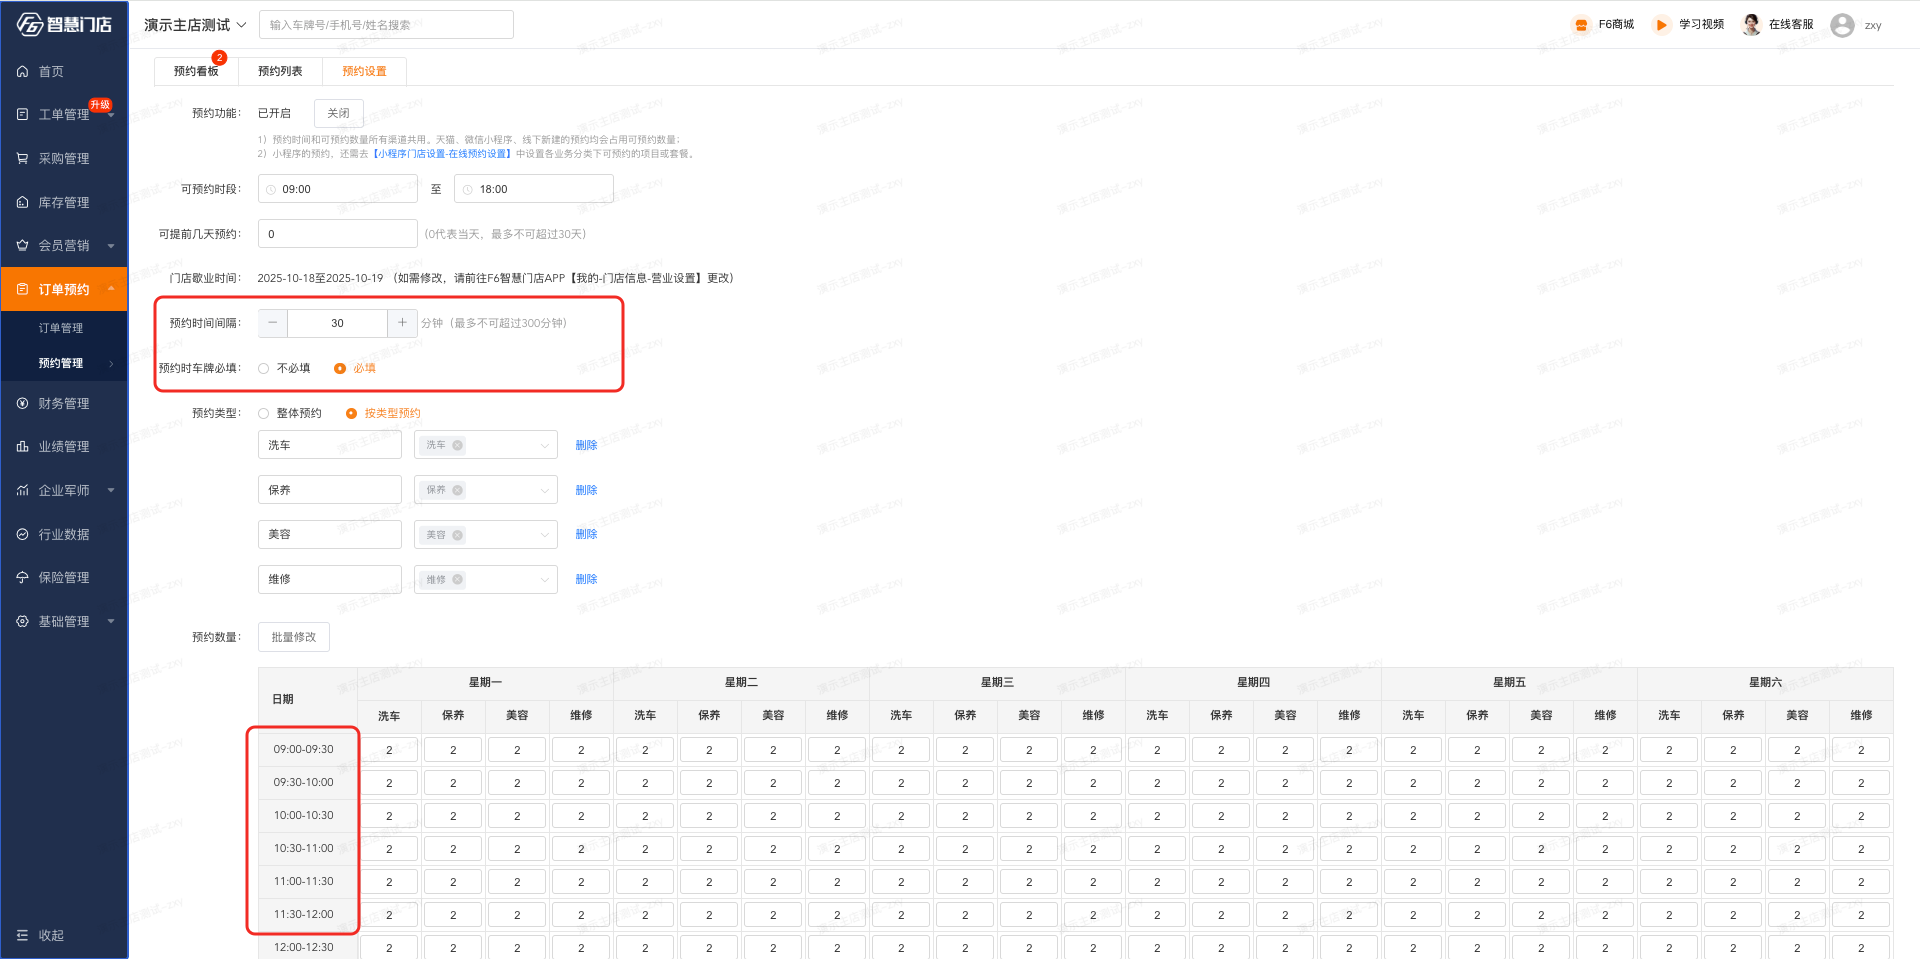1920x959 pixels.
Task: Click the zxy user profile avatar
Action: pyautogui.click(x=1842, y=25)
